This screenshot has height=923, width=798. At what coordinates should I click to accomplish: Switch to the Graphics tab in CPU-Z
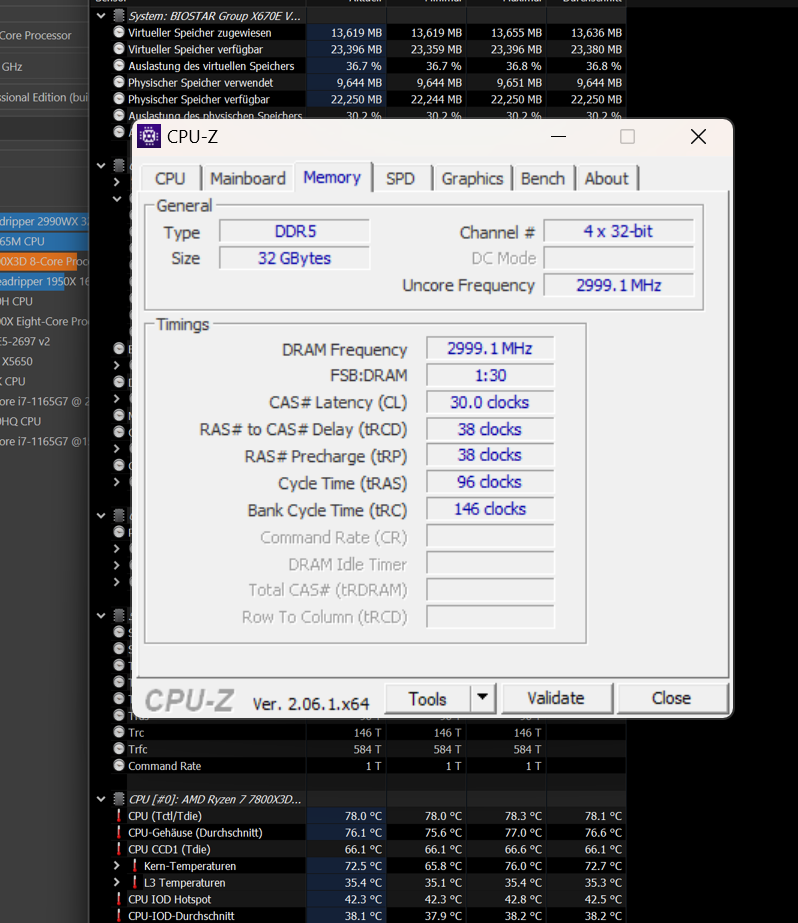472,178
